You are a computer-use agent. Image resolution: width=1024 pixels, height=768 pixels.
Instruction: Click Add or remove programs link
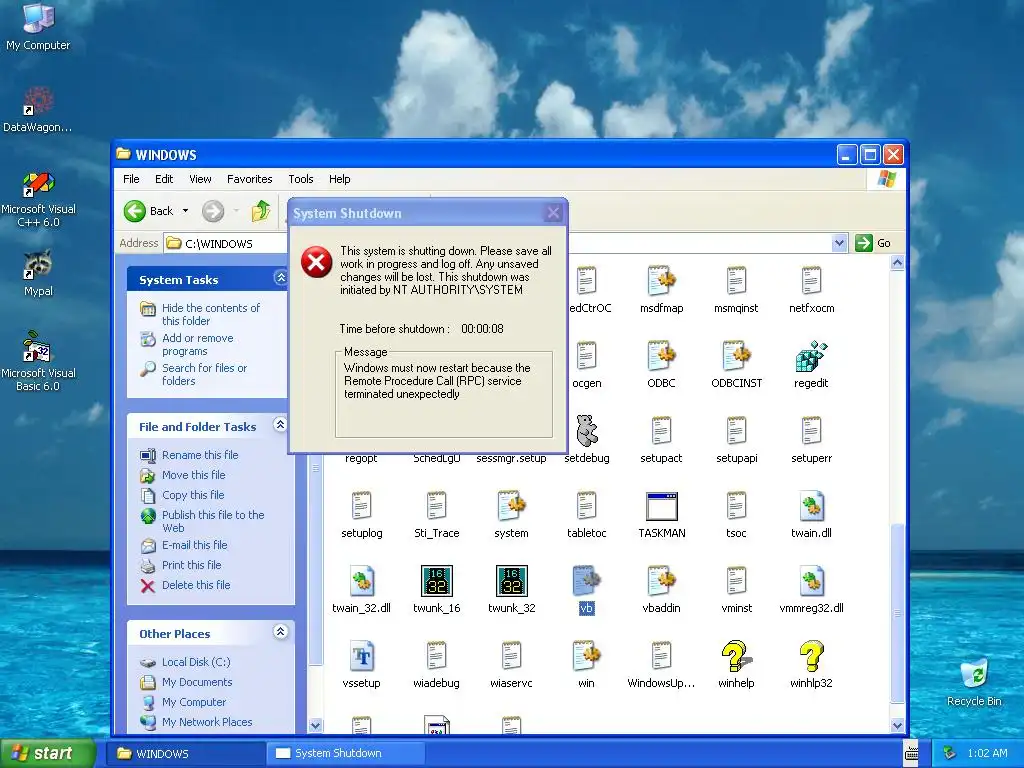(x=197, y=344)
